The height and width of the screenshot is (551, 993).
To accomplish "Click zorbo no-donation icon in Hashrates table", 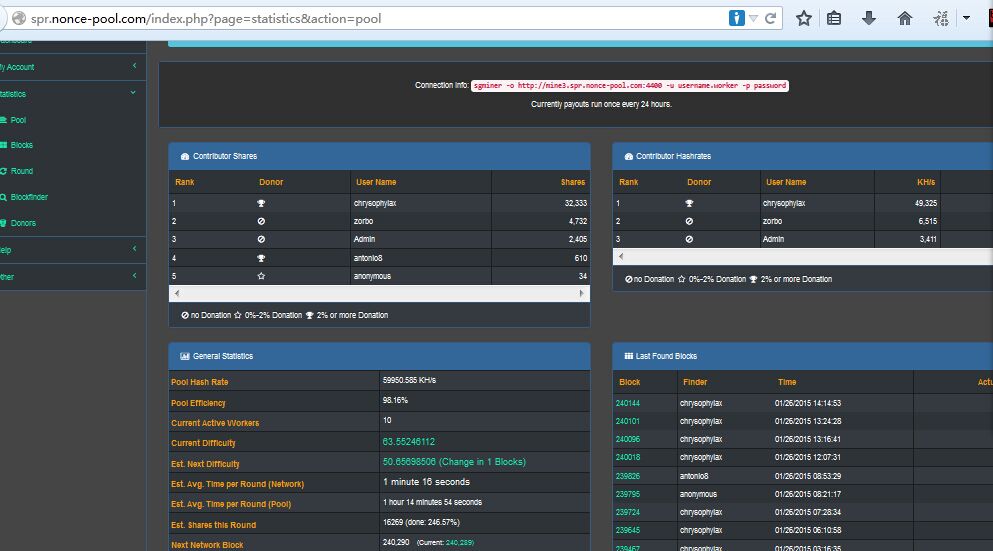I will [x=689, y=221].
